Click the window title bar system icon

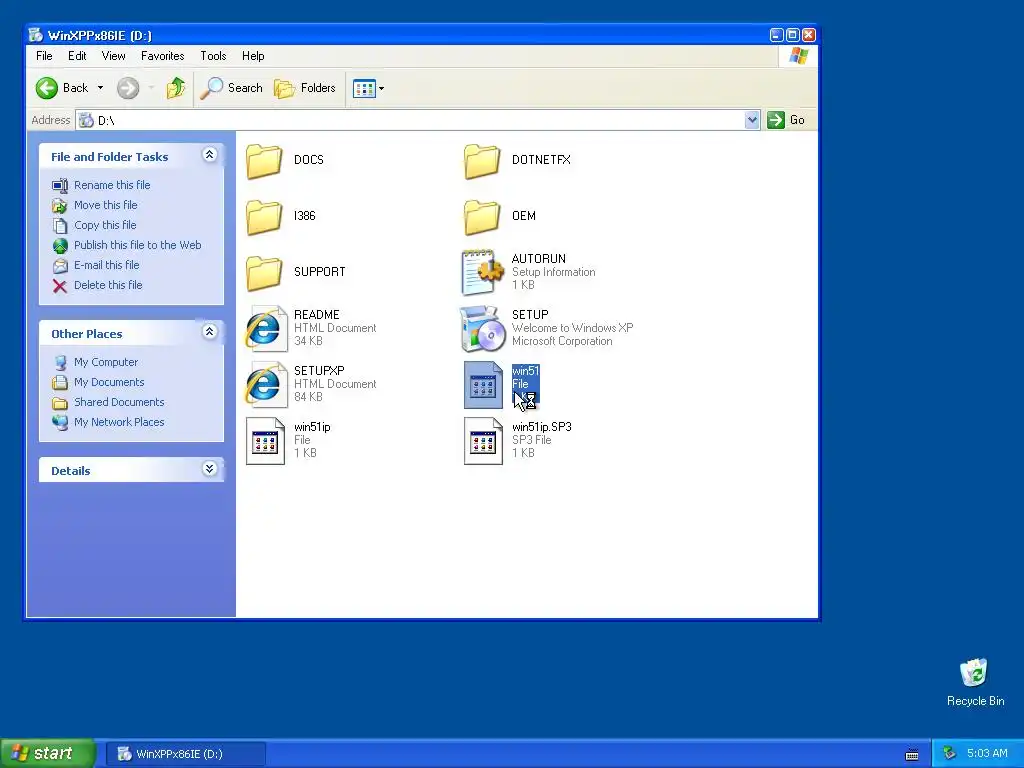click(x=36, y=35)
